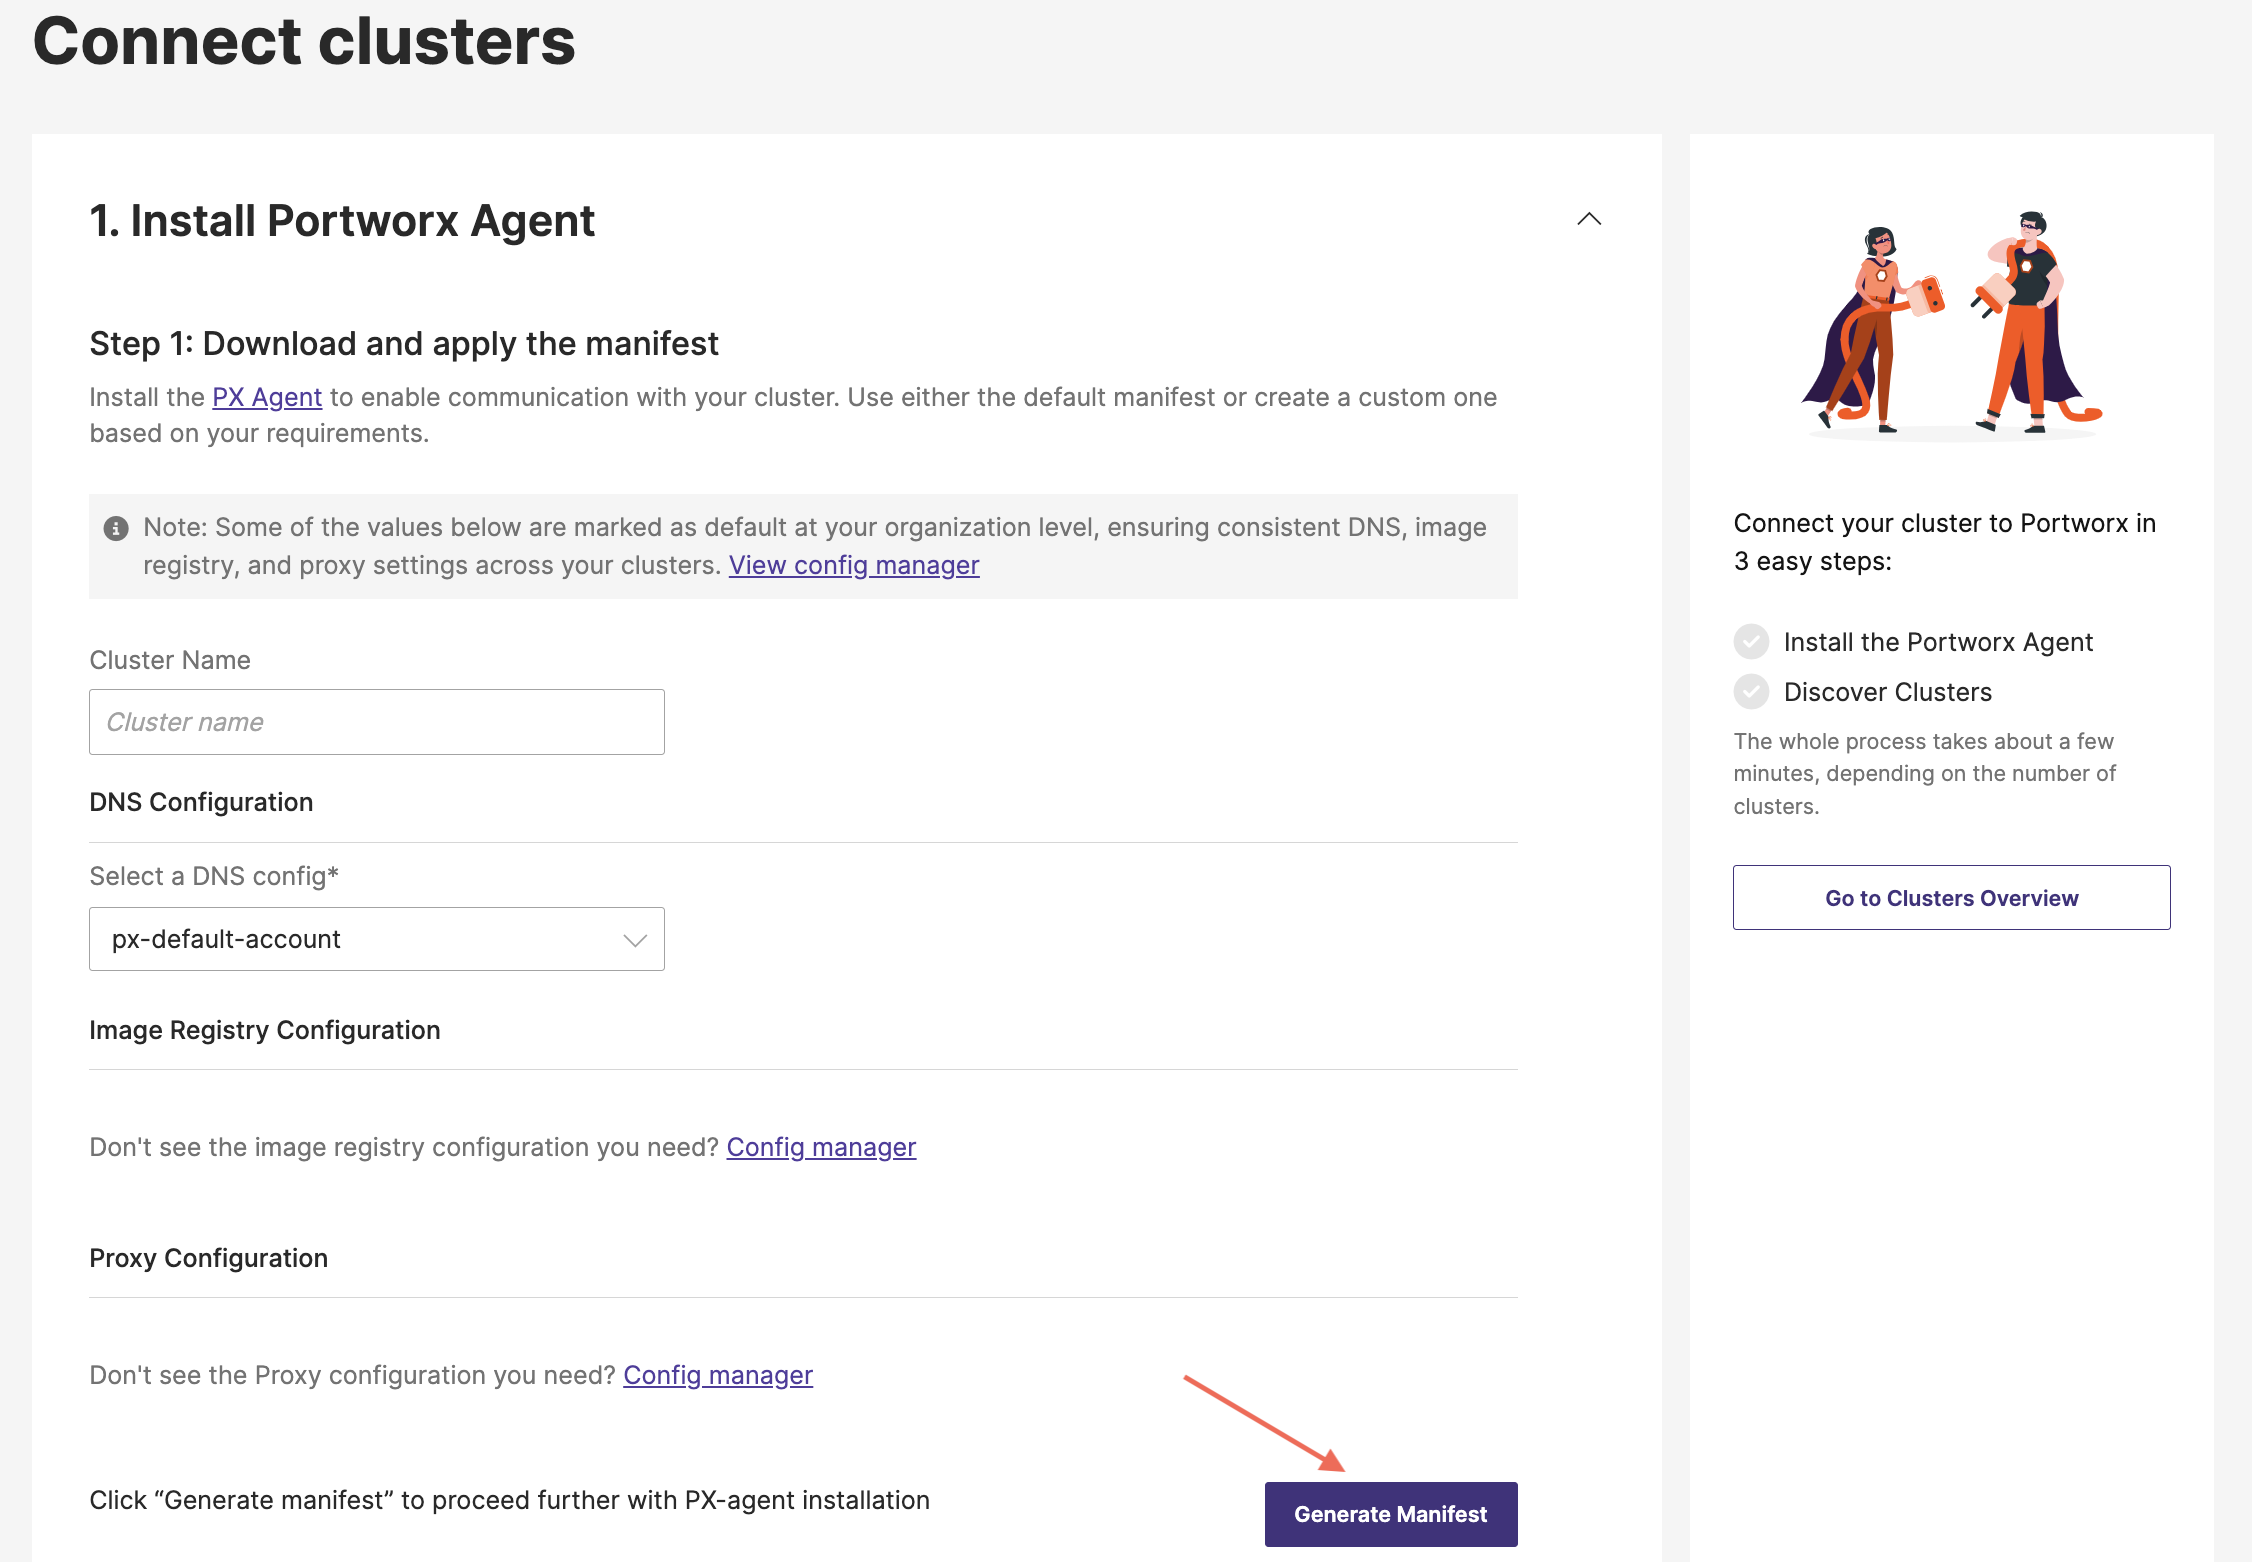Click the Proxy Configuration section heading
Image resolution: width=2252 pixels, height=1562 pixels.
[209, 1258]
